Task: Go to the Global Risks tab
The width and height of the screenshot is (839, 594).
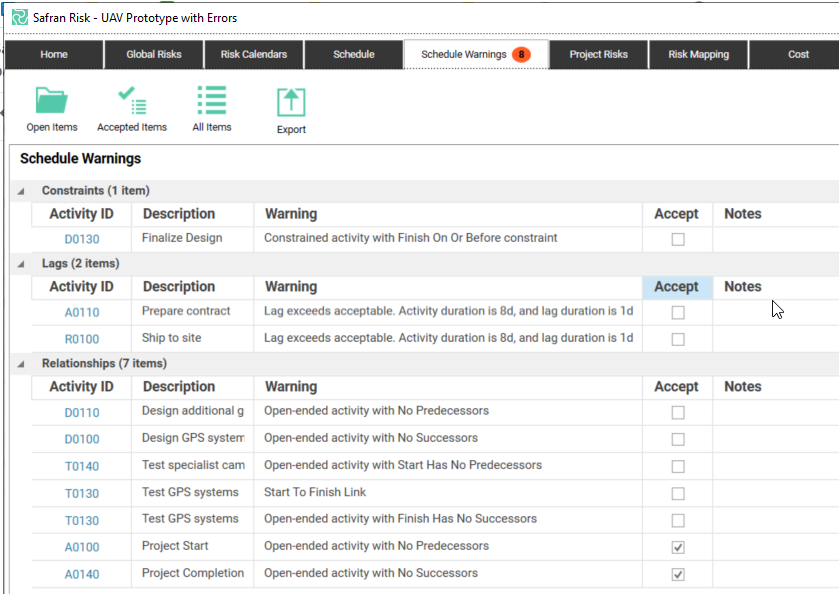Action: tap(154, 54)
